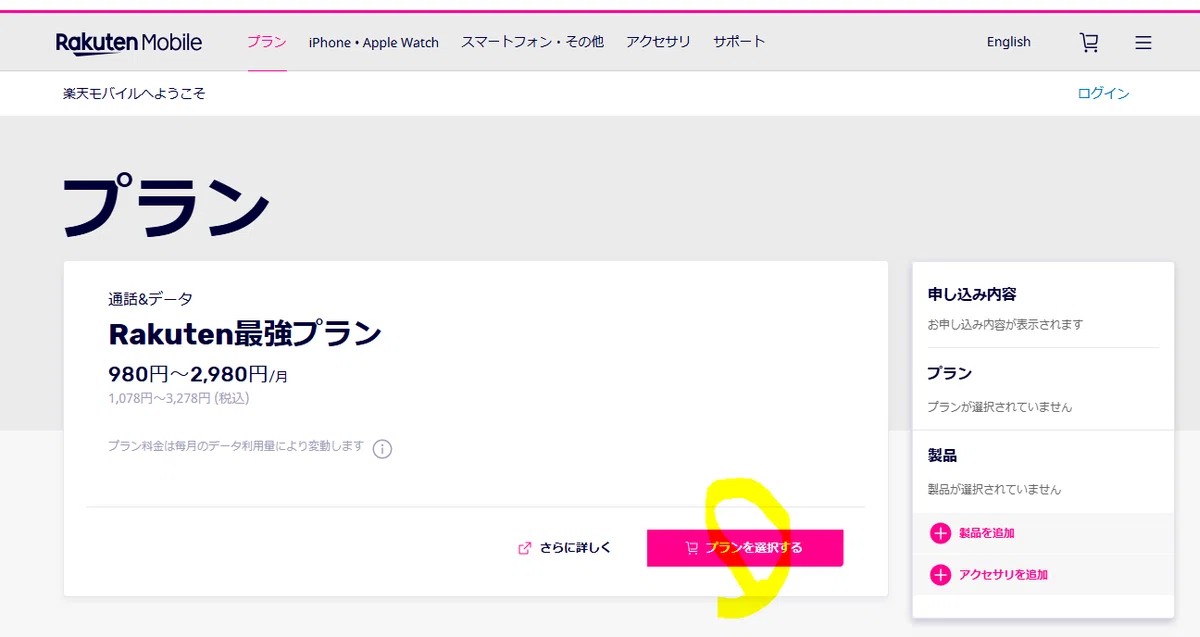
Task: Click the 1,078円～3,278円 (税込) text
Action: (x=178, y=398)
